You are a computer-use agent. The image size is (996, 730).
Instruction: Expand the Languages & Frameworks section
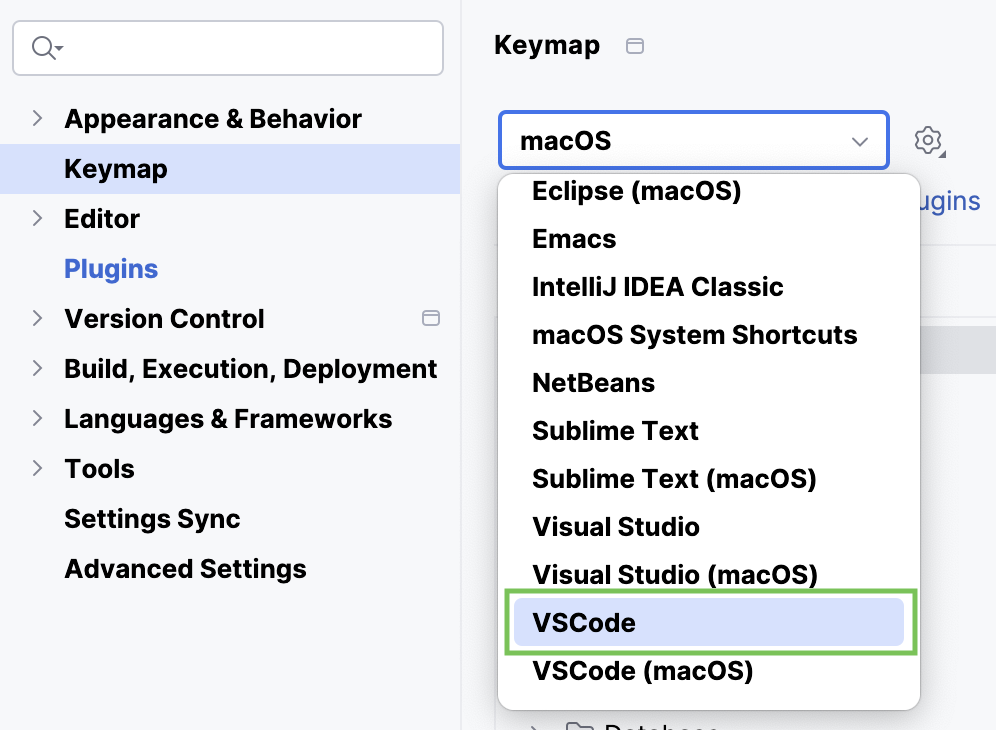[36, 418]
